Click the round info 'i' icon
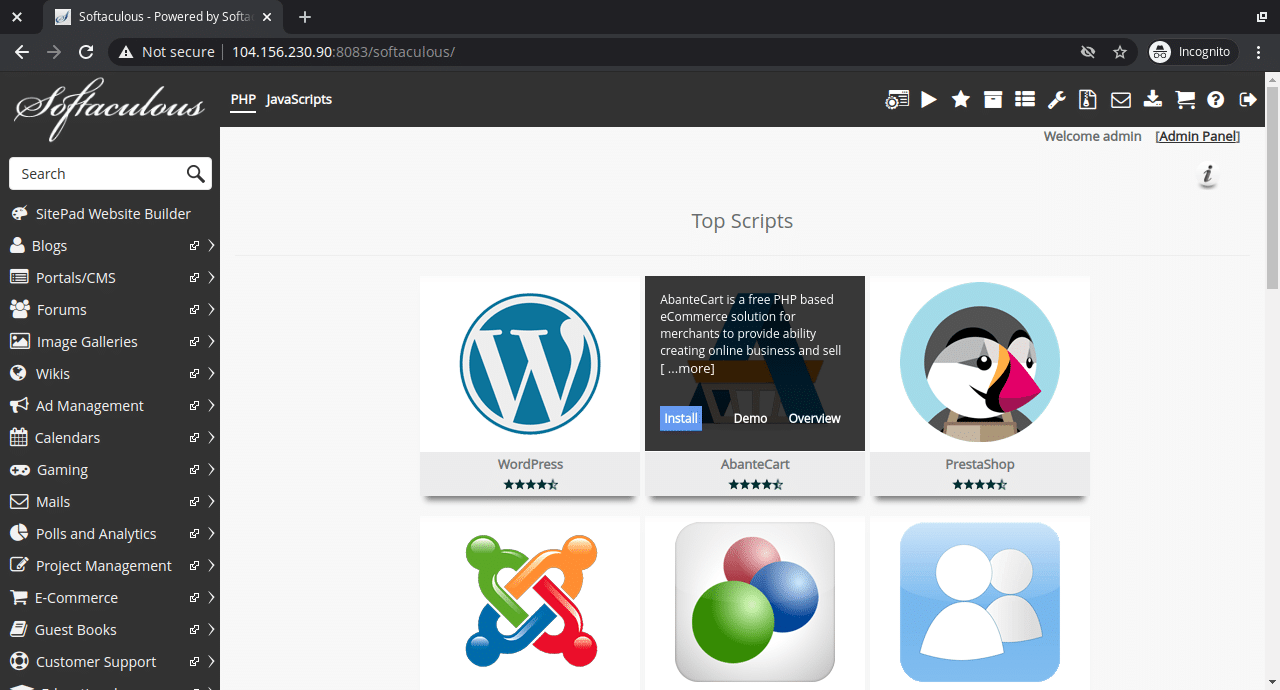This screenshot has height=690, width=1280. 1207,175
